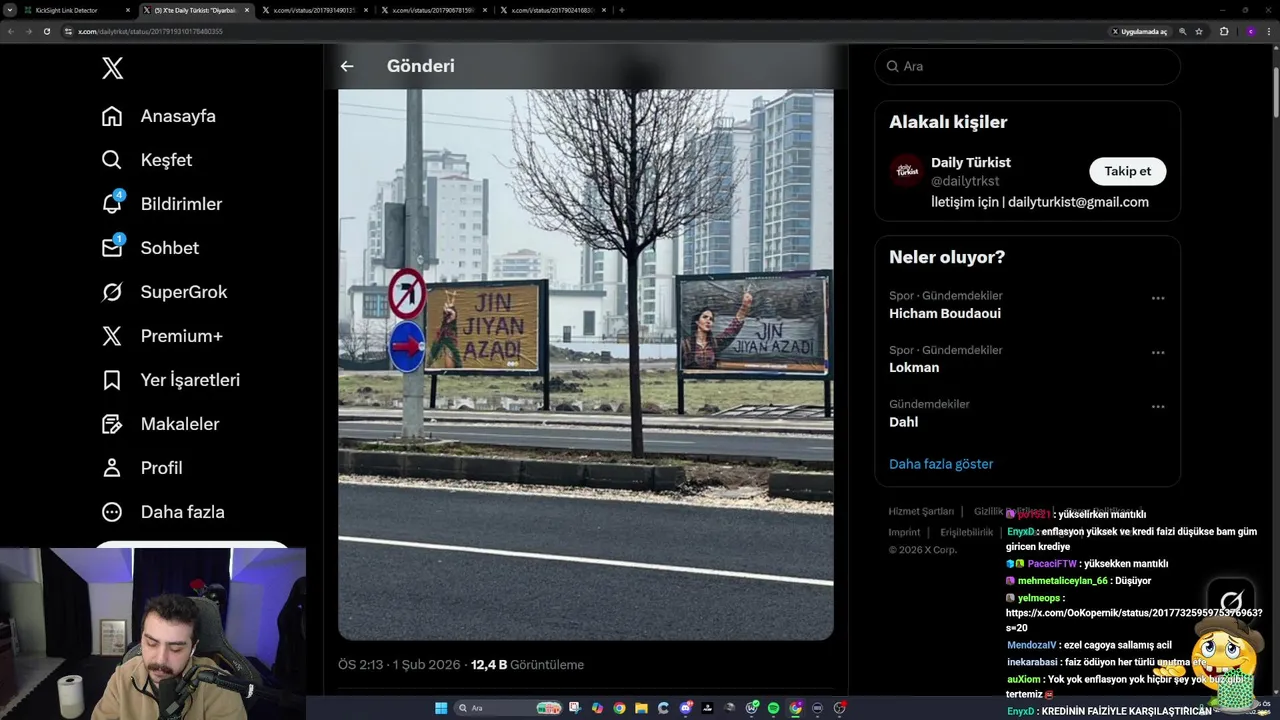Click the Daha fazla ellipsis circle icon
Viewport: 1280px width, 720px height.
[112, 512]
